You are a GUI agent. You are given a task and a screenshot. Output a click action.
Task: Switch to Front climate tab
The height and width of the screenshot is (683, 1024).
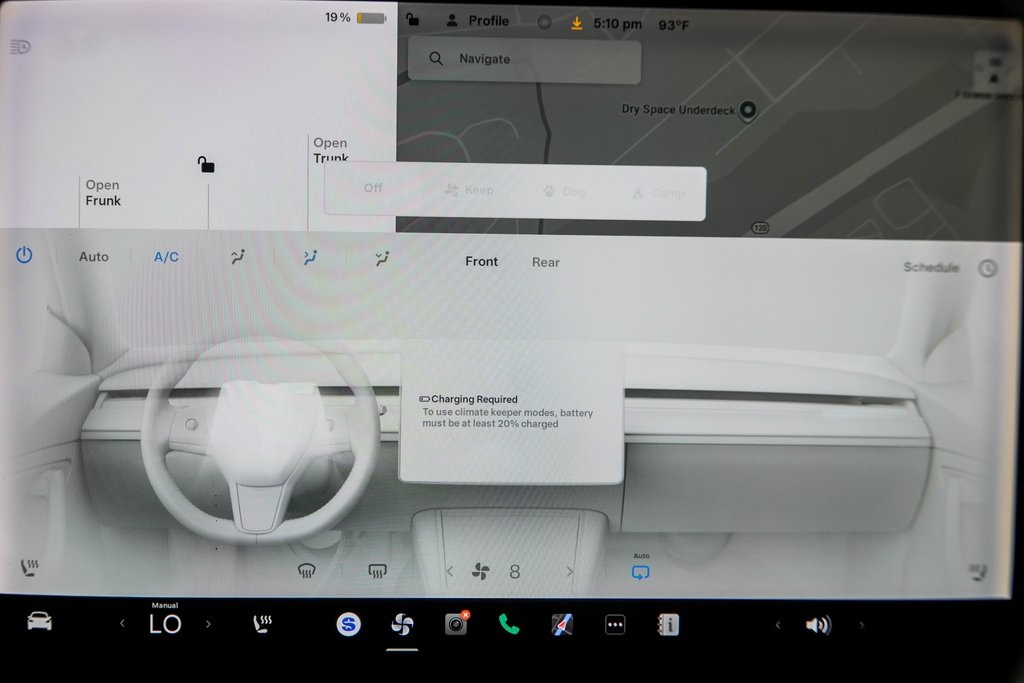click(x=481, y=261)
